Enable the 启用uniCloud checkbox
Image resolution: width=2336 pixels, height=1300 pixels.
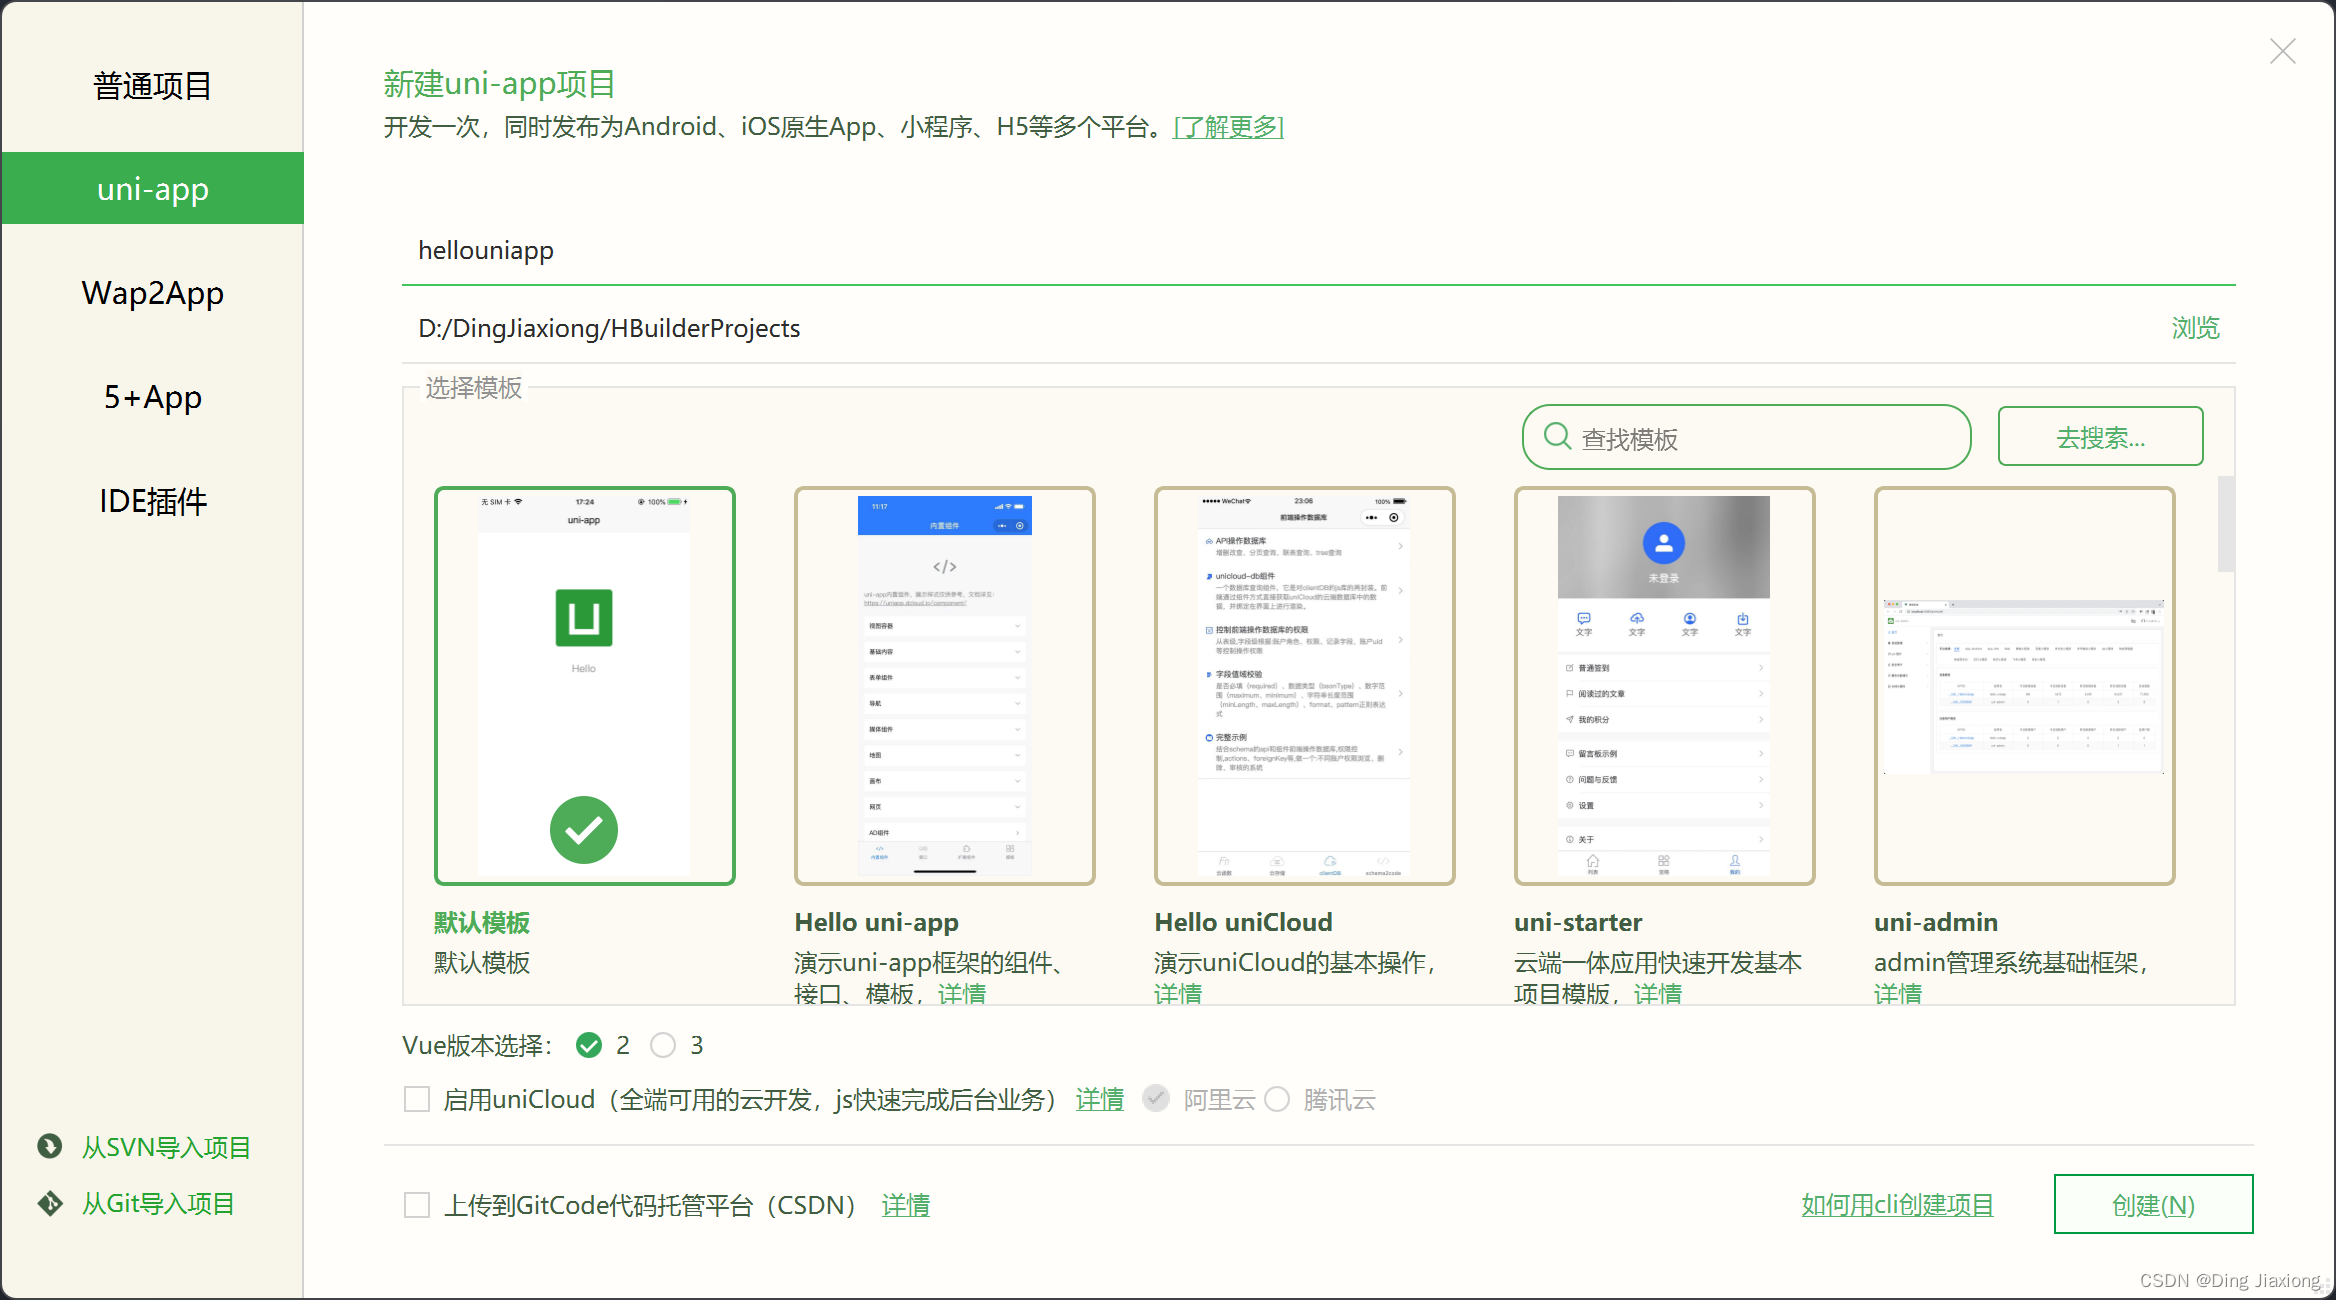tap(417, 1099)
